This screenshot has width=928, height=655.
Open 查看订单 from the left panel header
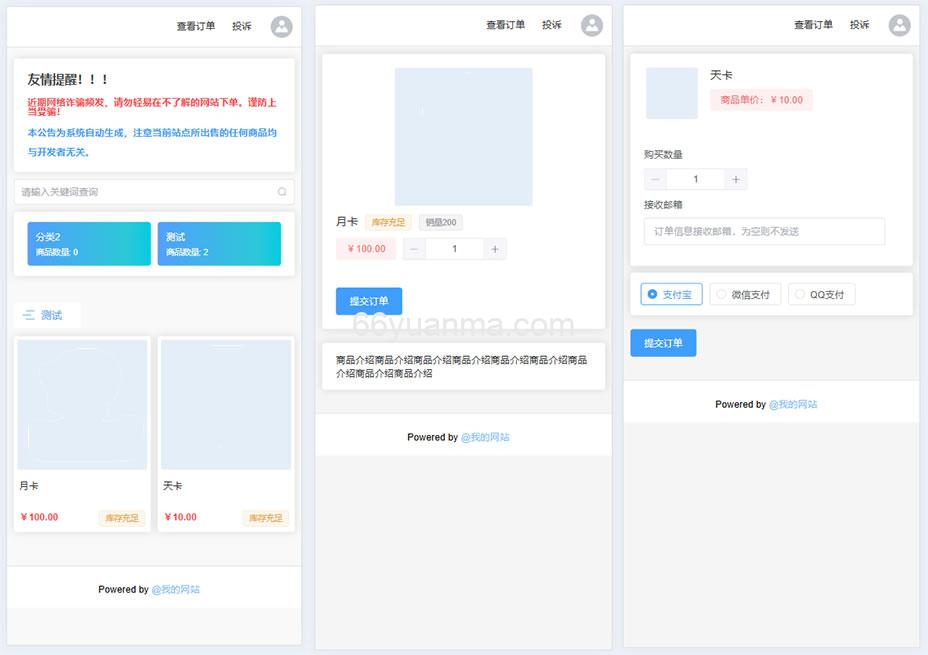coord(195,26)
